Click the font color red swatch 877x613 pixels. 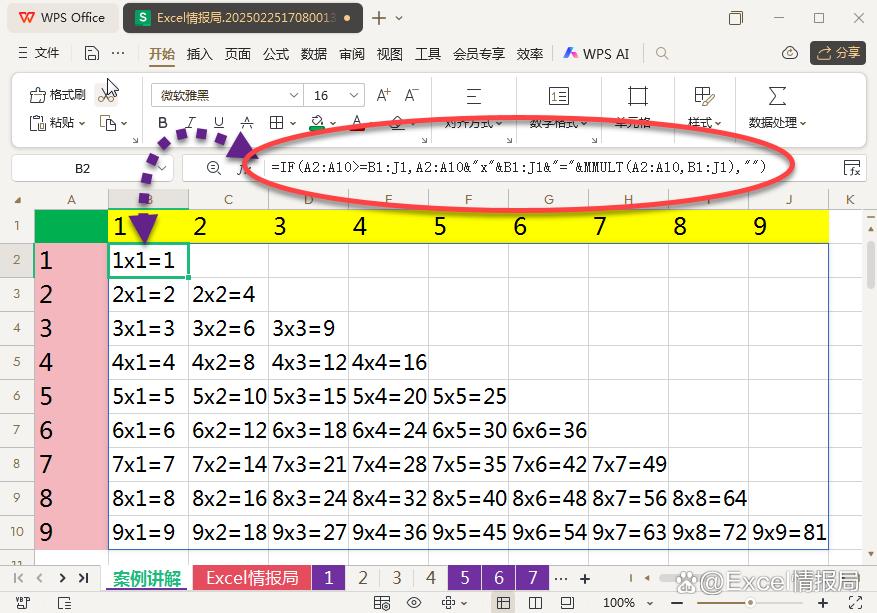(x=356, y=121)
